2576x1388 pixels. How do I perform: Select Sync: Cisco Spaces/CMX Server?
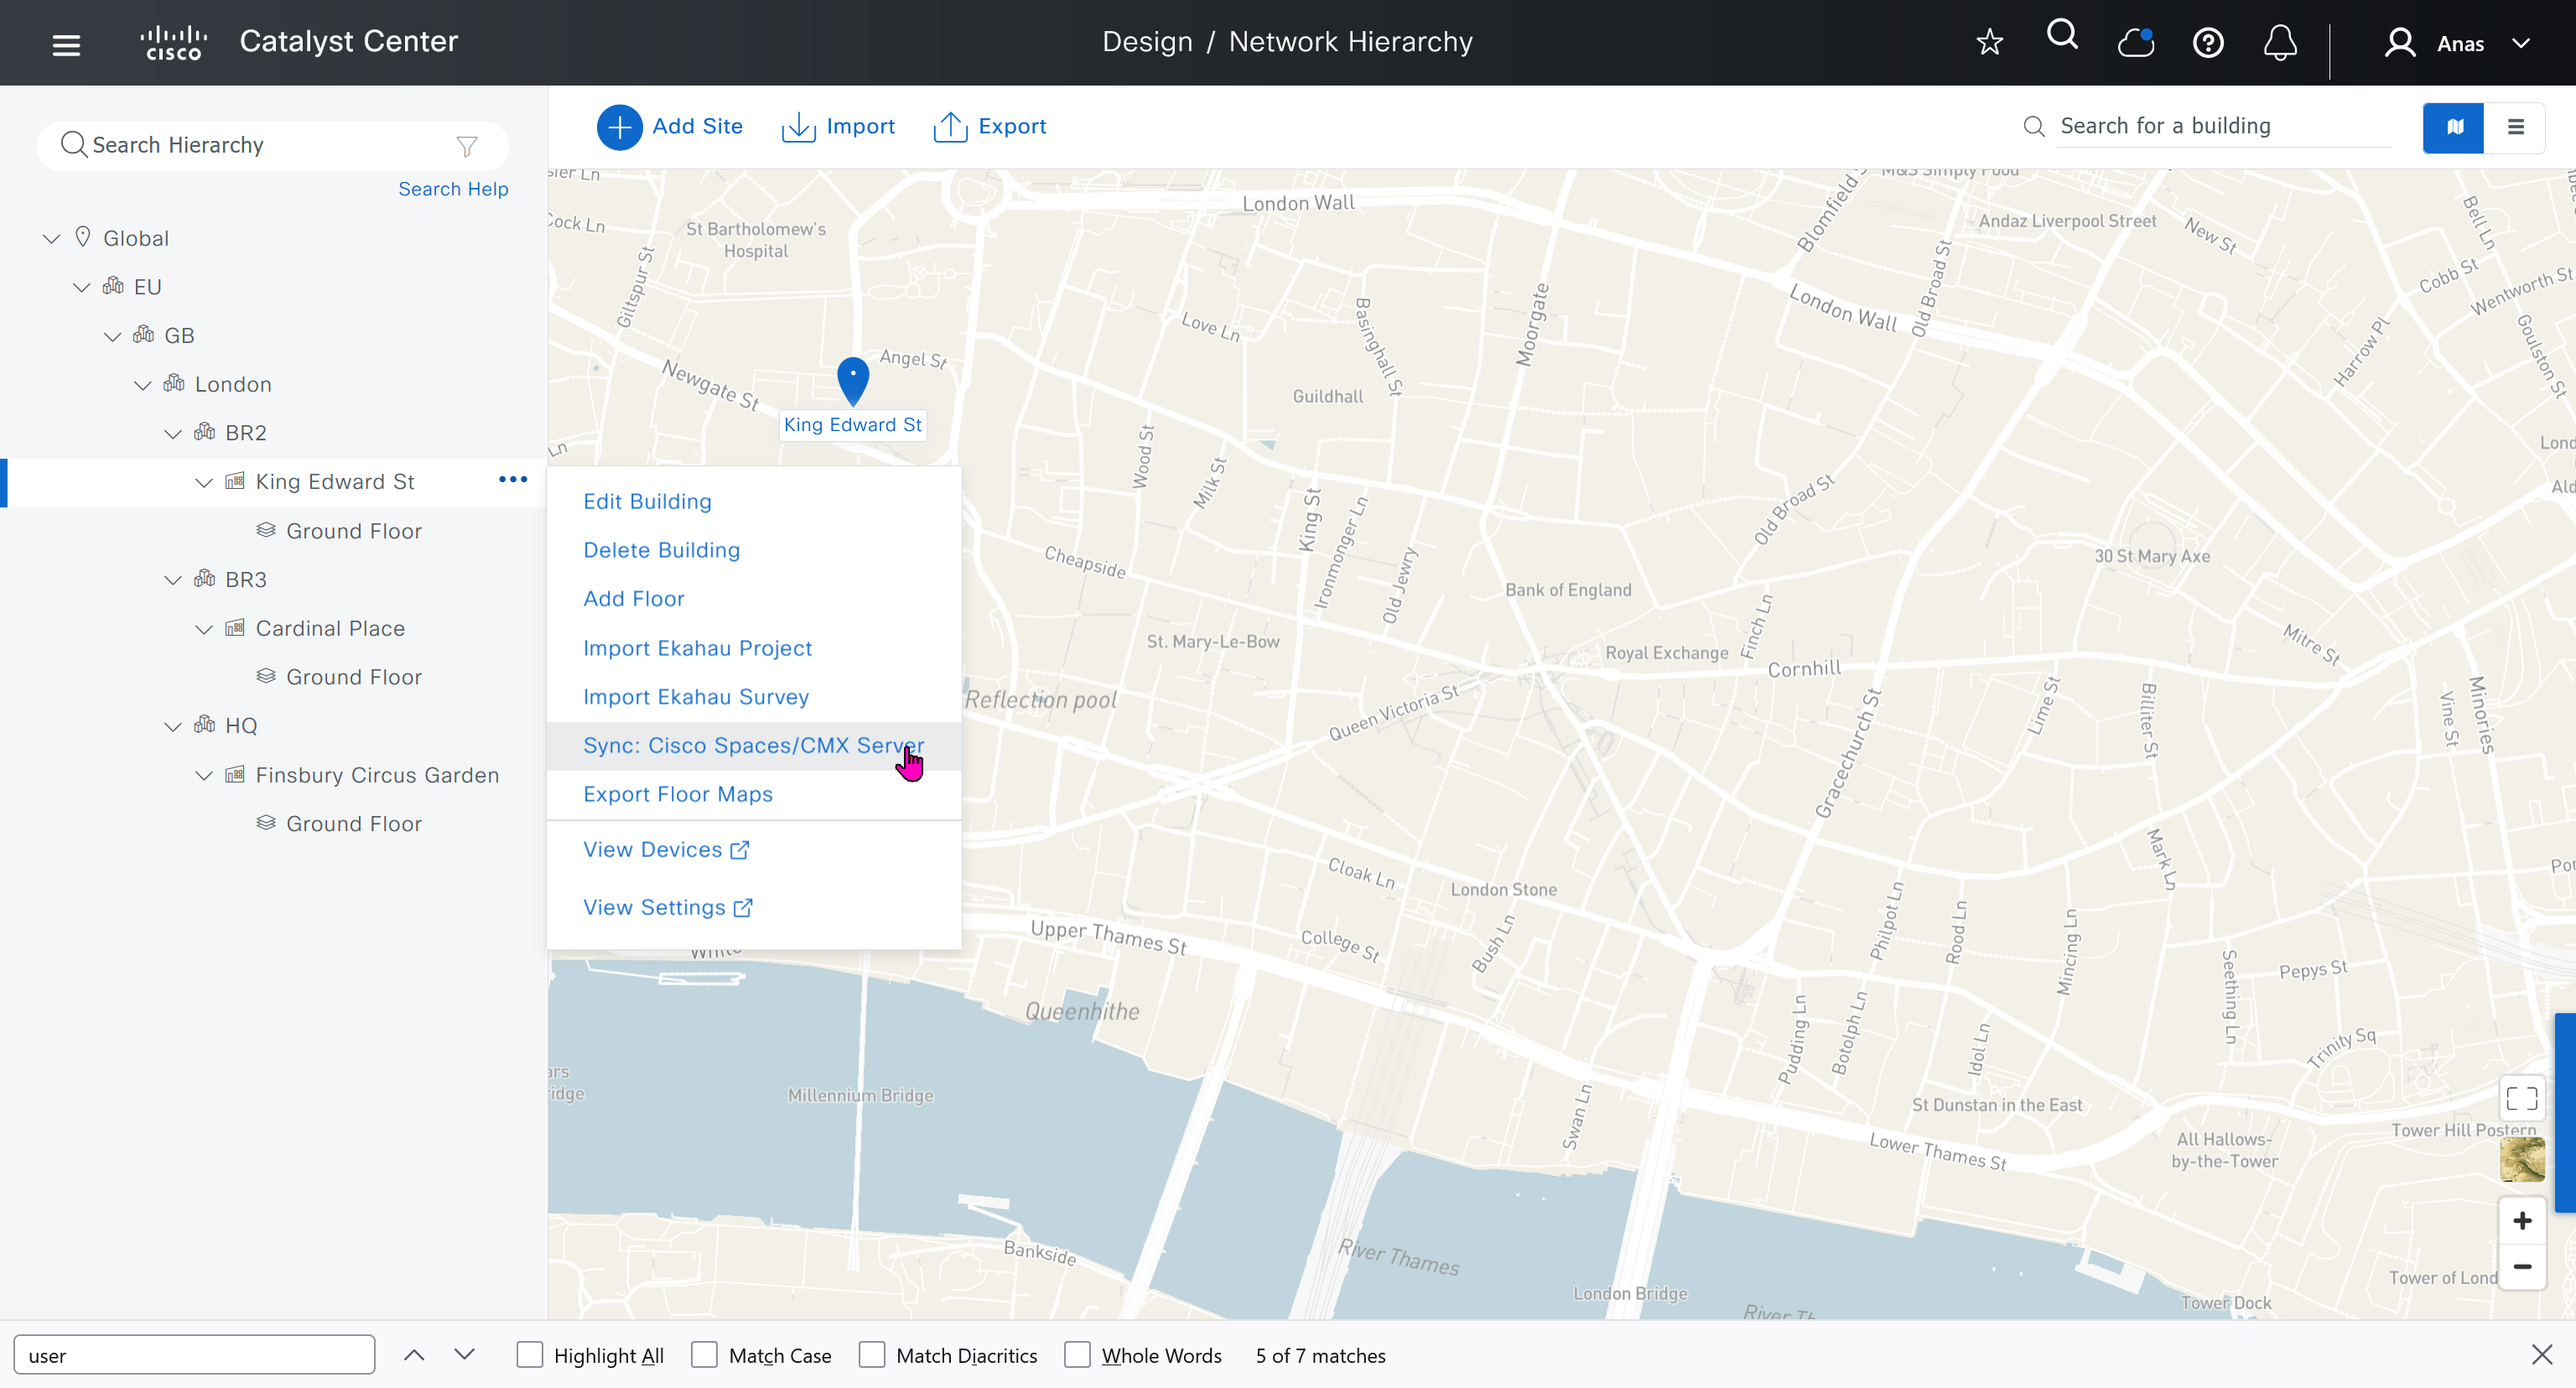click(x=752, y=746)
